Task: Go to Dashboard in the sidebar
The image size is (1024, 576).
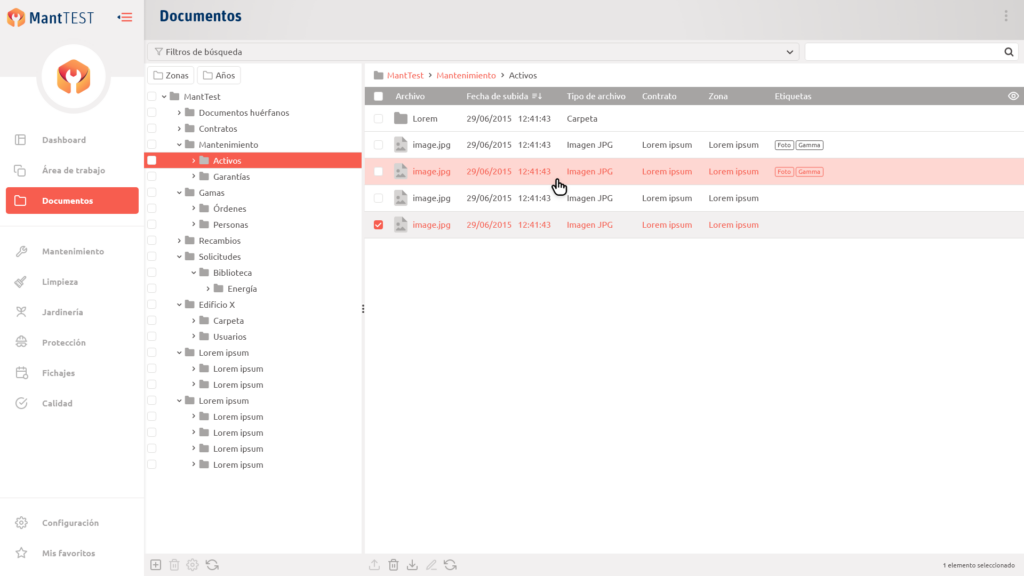Action: click(63, 140)
